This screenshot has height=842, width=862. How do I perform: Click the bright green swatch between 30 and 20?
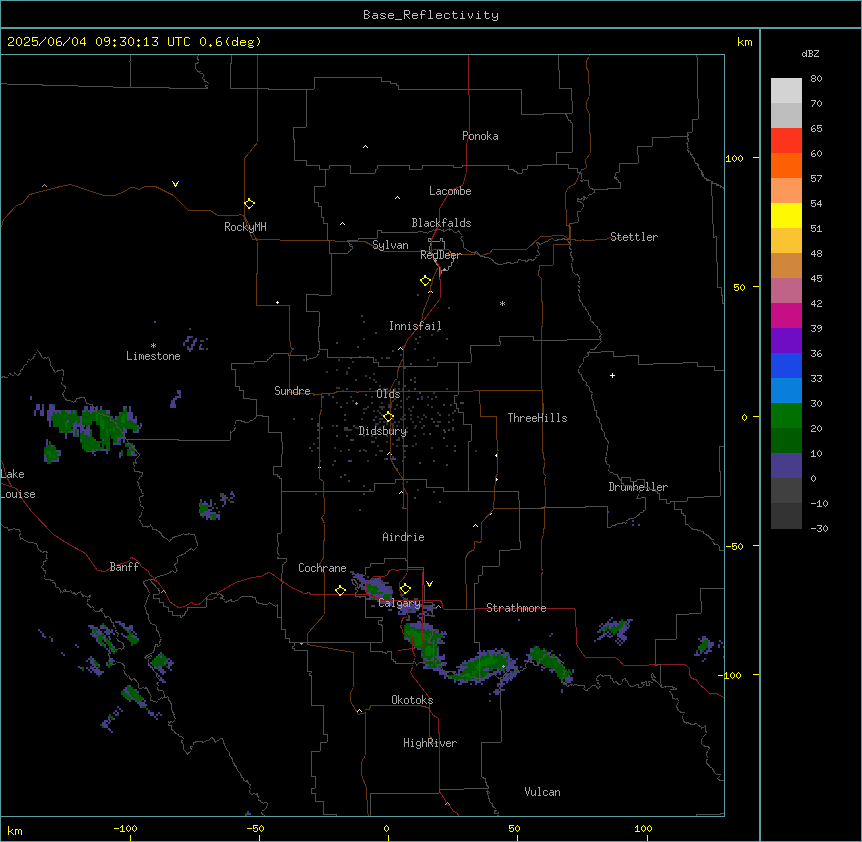pos(786,416)
